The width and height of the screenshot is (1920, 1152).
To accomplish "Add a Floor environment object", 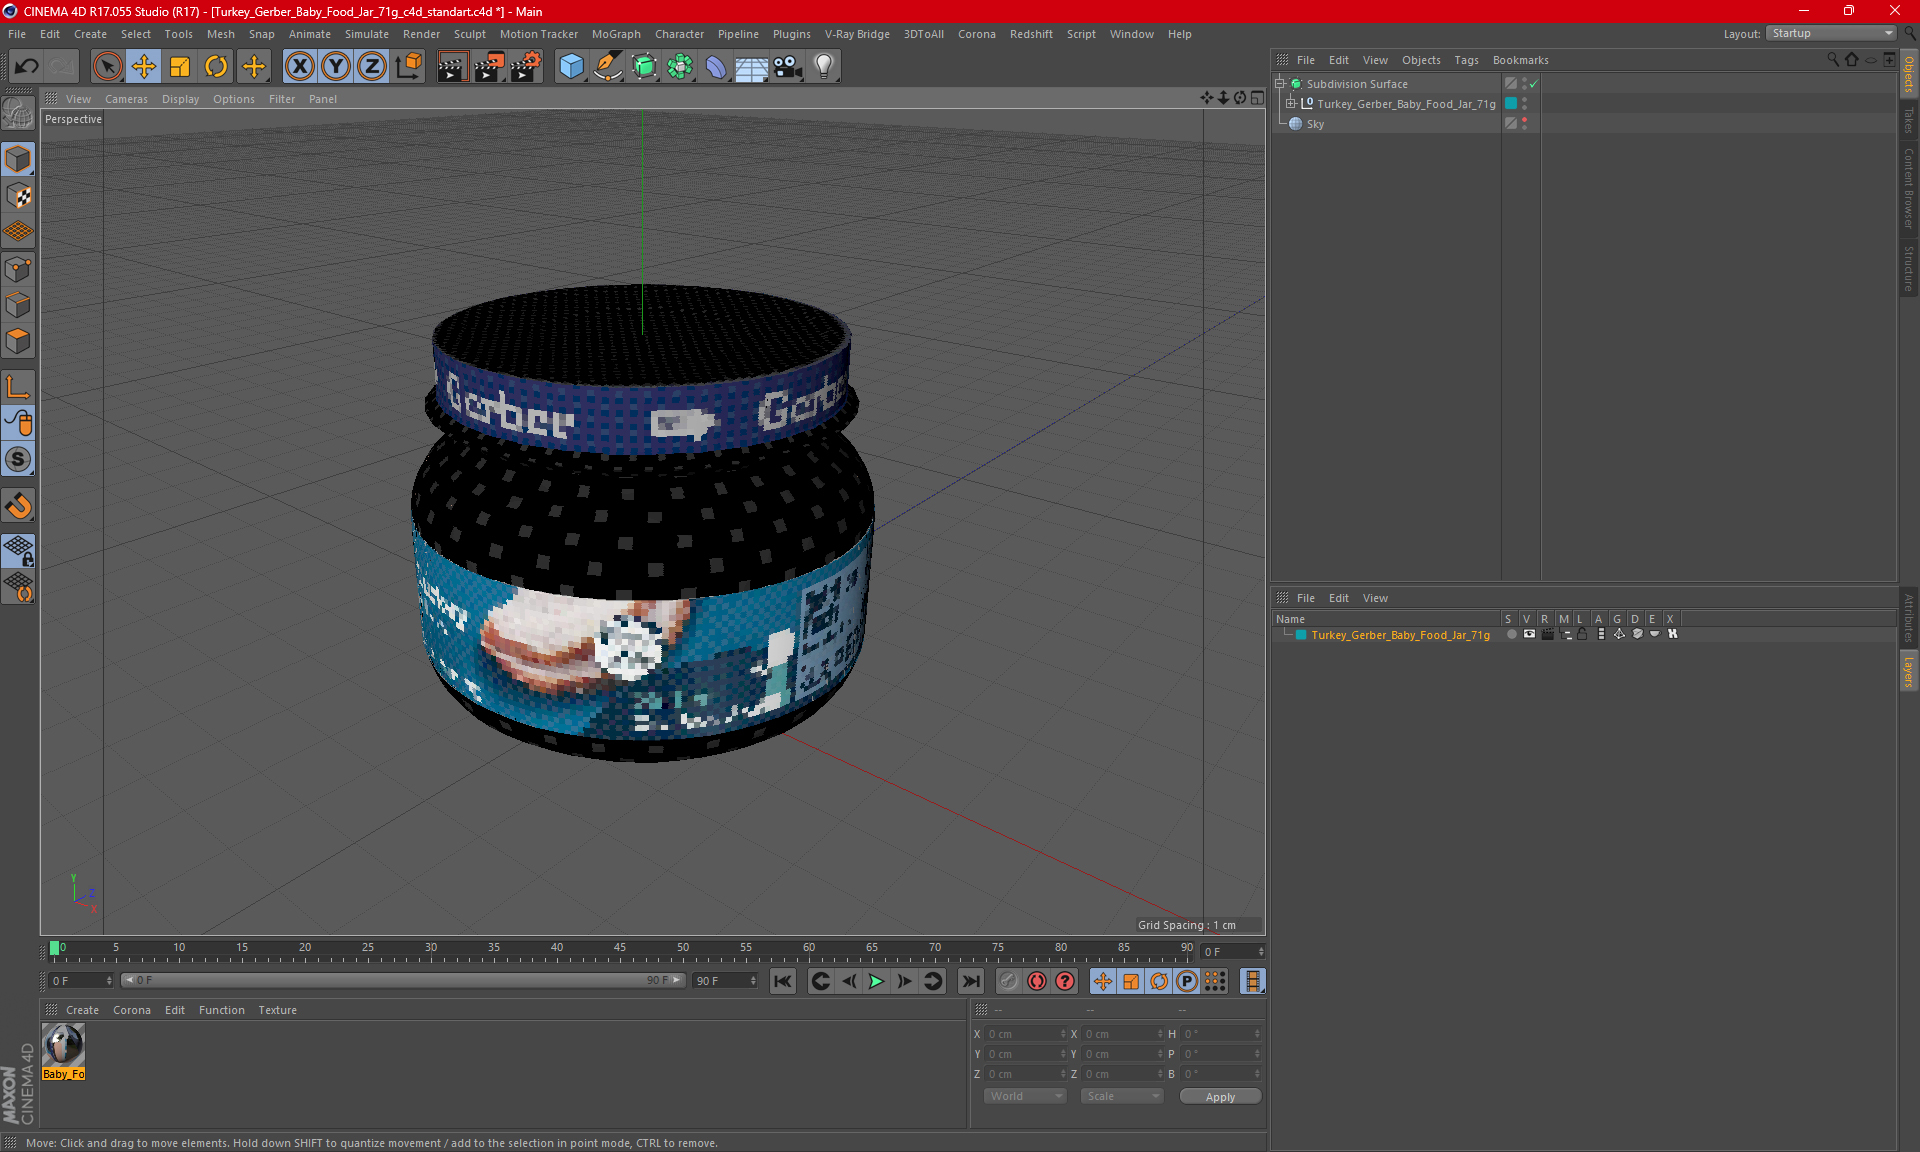I will (751, 67).
